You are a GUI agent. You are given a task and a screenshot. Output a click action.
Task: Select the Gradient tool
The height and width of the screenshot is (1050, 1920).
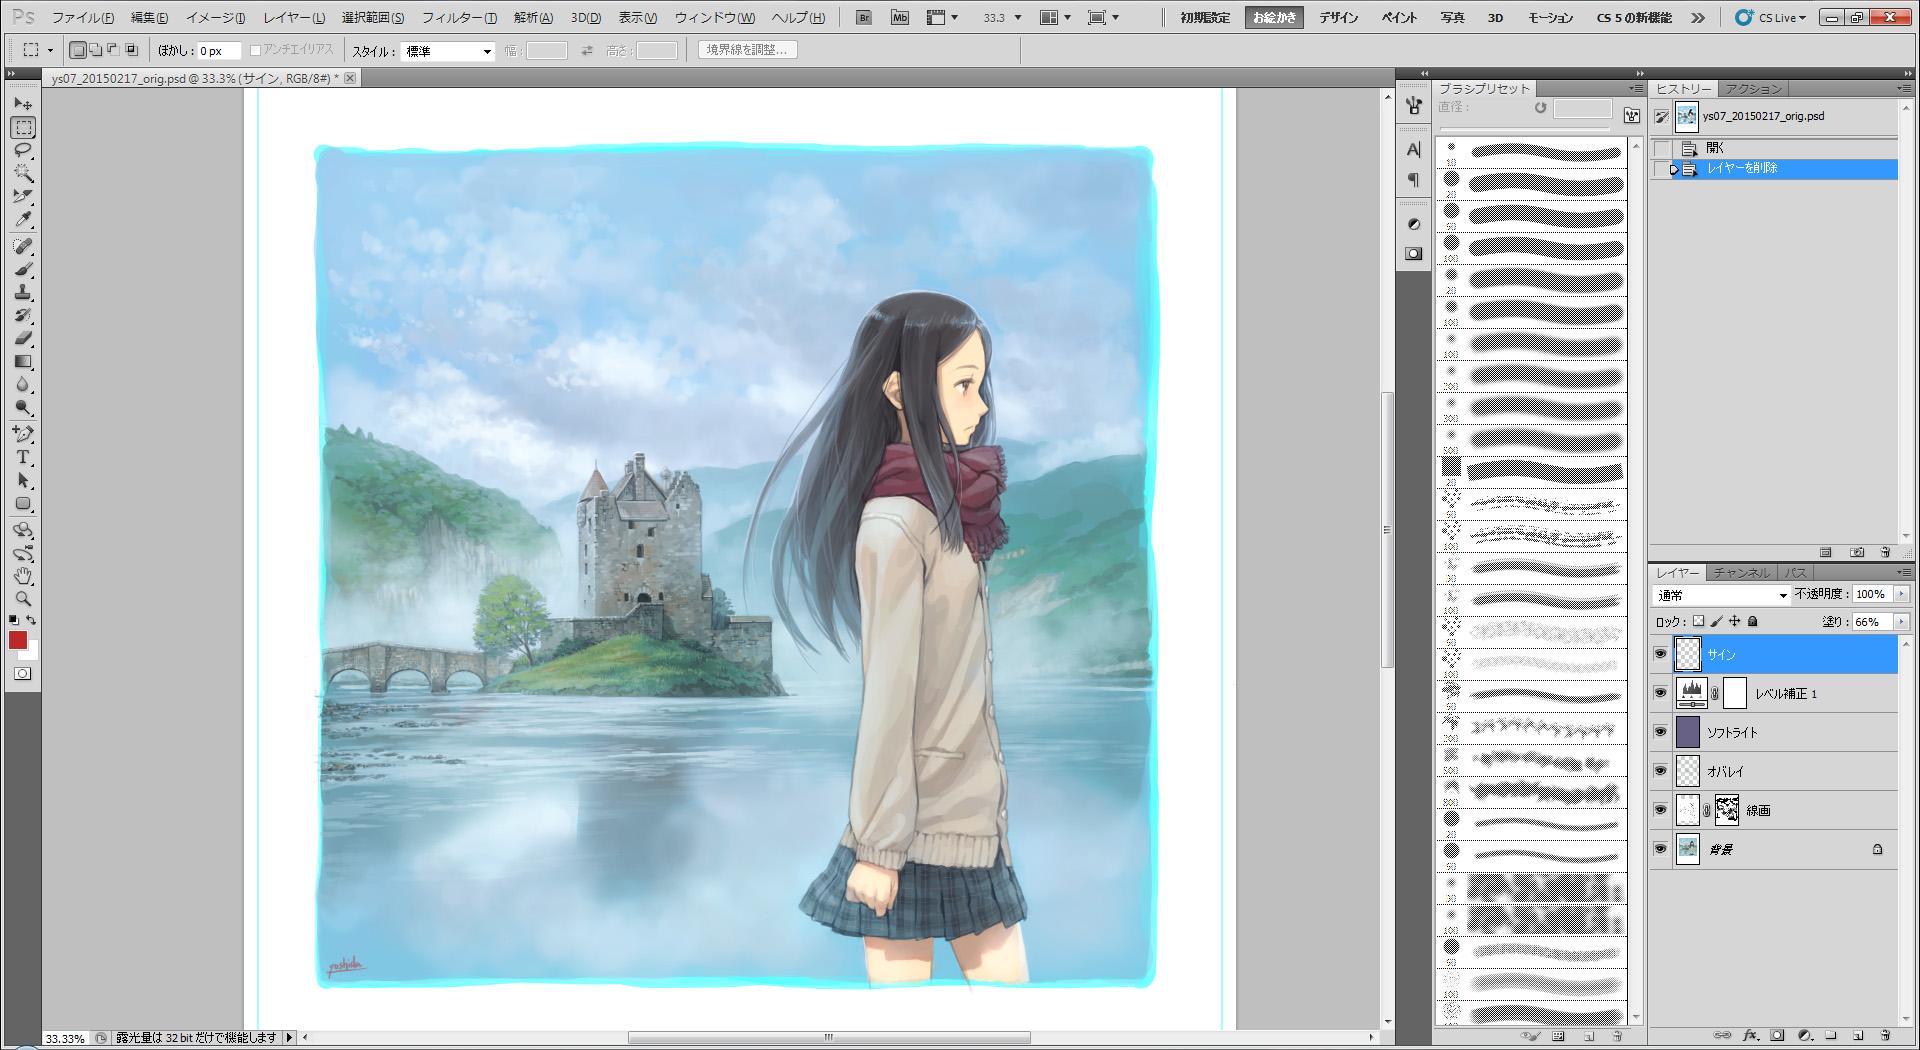pyautogui.click(x=23, y=362)
